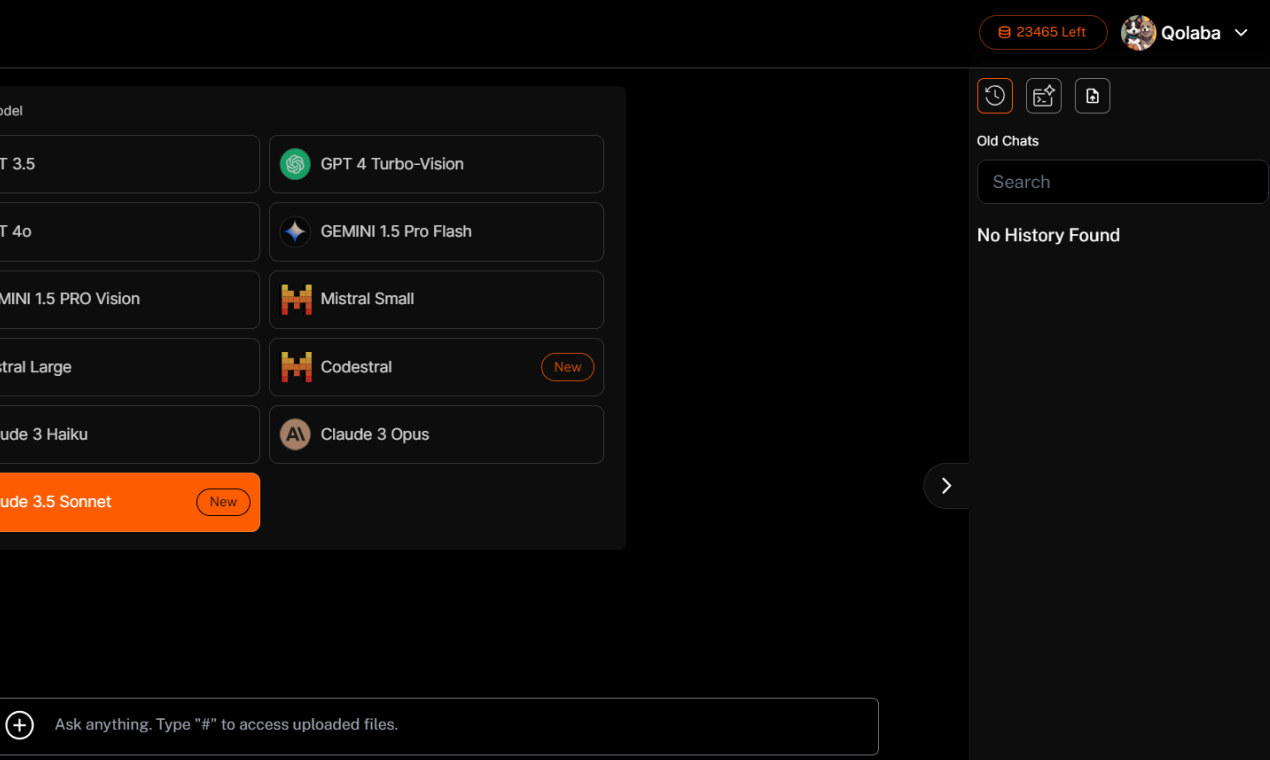
Task: Click the Search old chats field
Action: (x=1122, y=182)
